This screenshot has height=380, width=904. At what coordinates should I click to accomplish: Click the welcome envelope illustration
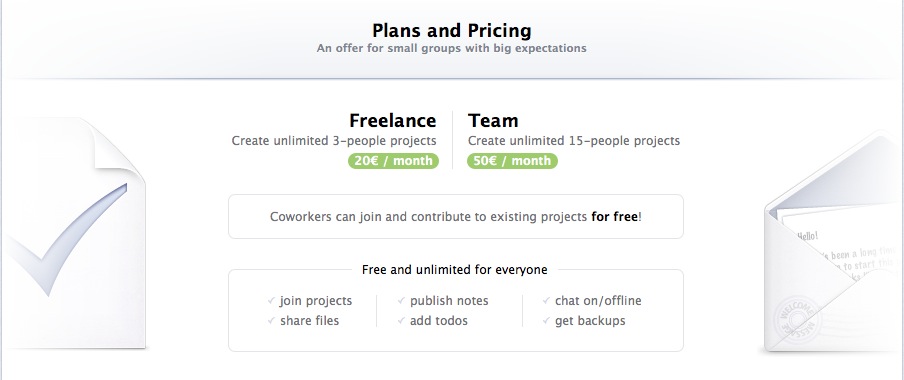pos(834,242)
